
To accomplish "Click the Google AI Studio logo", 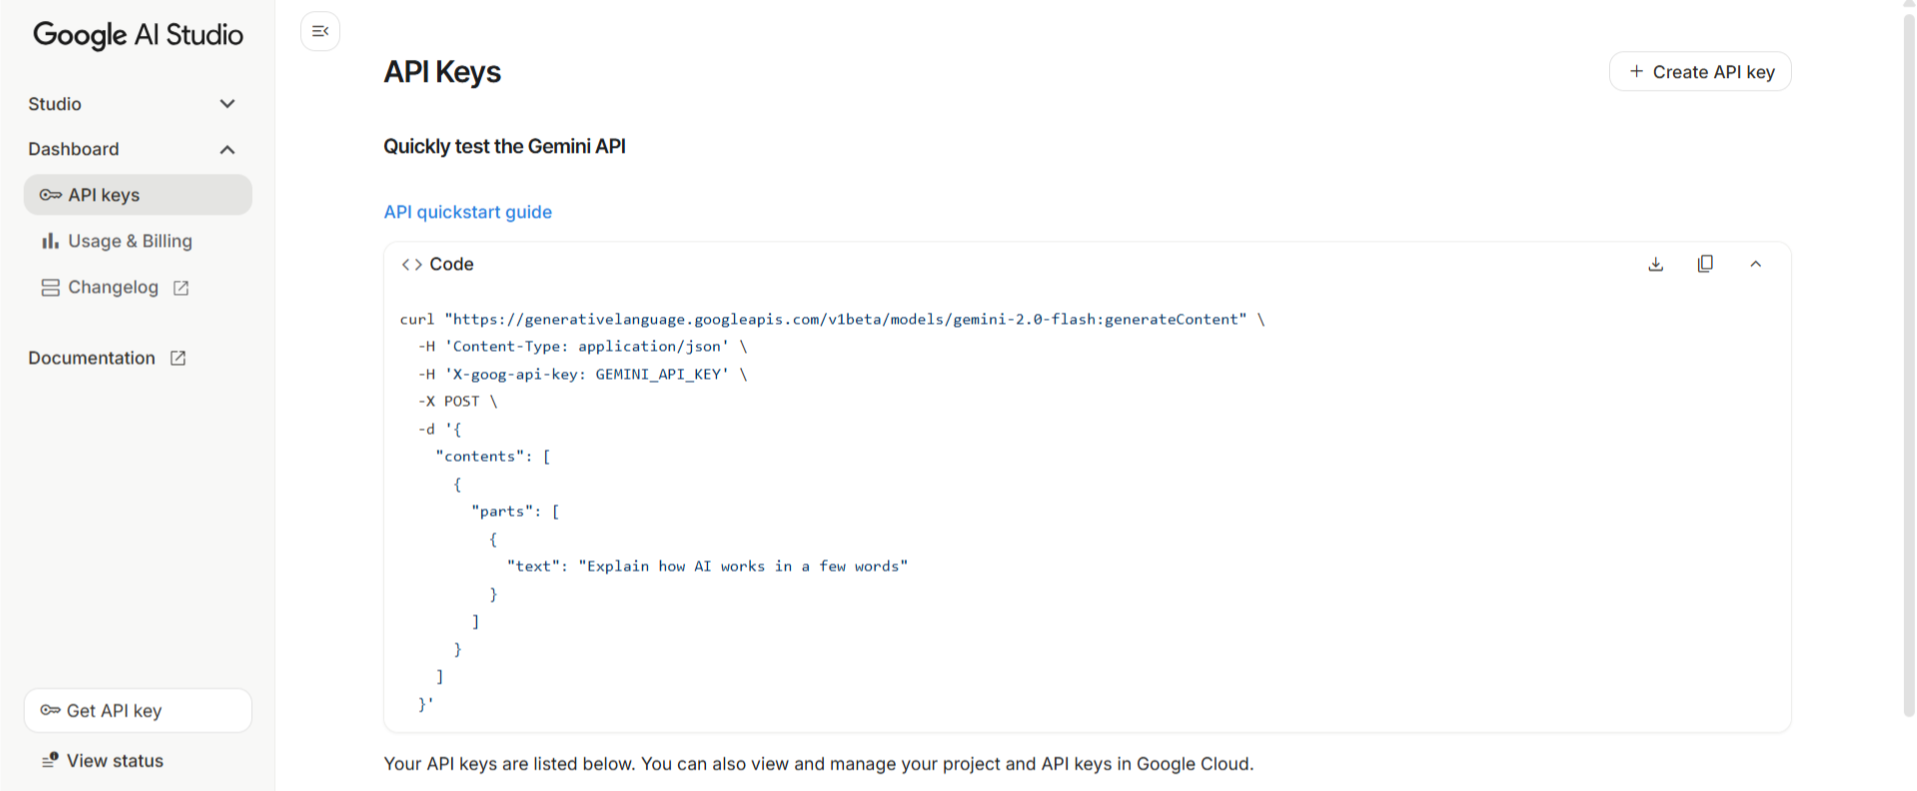I will (x=138, y=35).
